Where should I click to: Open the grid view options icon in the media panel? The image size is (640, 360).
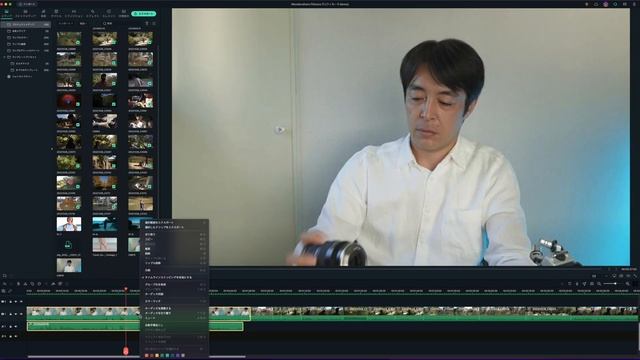tap(153, 24)
